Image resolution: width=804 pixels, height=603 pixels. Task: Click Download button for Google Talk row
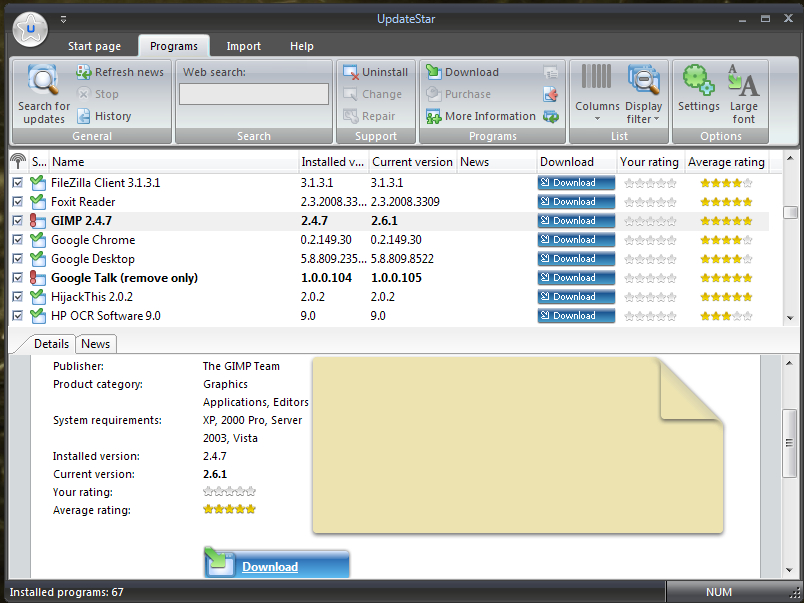576,277
